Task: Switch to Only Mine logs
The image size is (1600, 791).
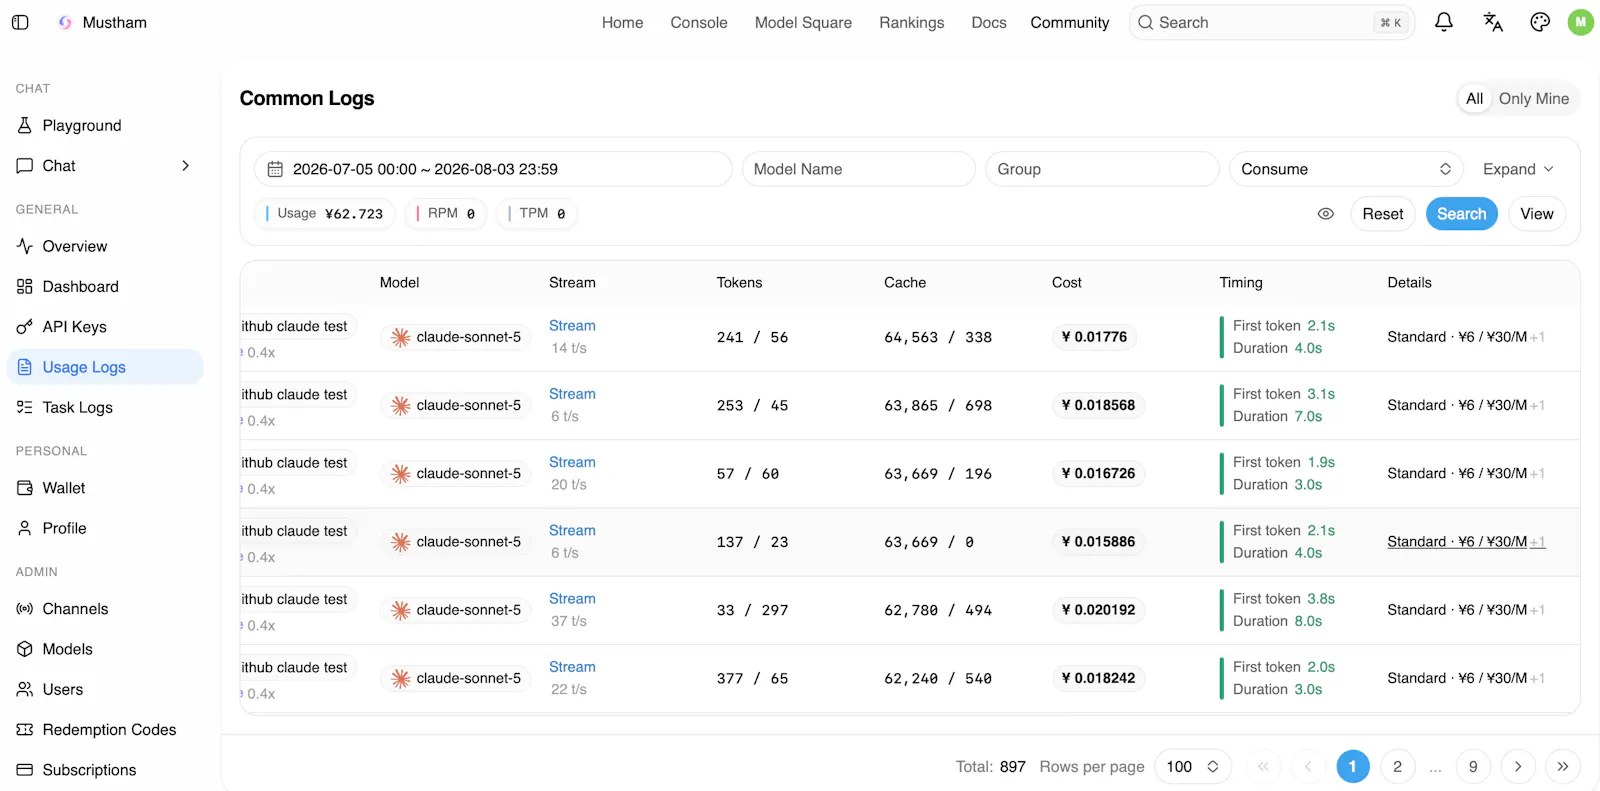Action: [1533, 98]
